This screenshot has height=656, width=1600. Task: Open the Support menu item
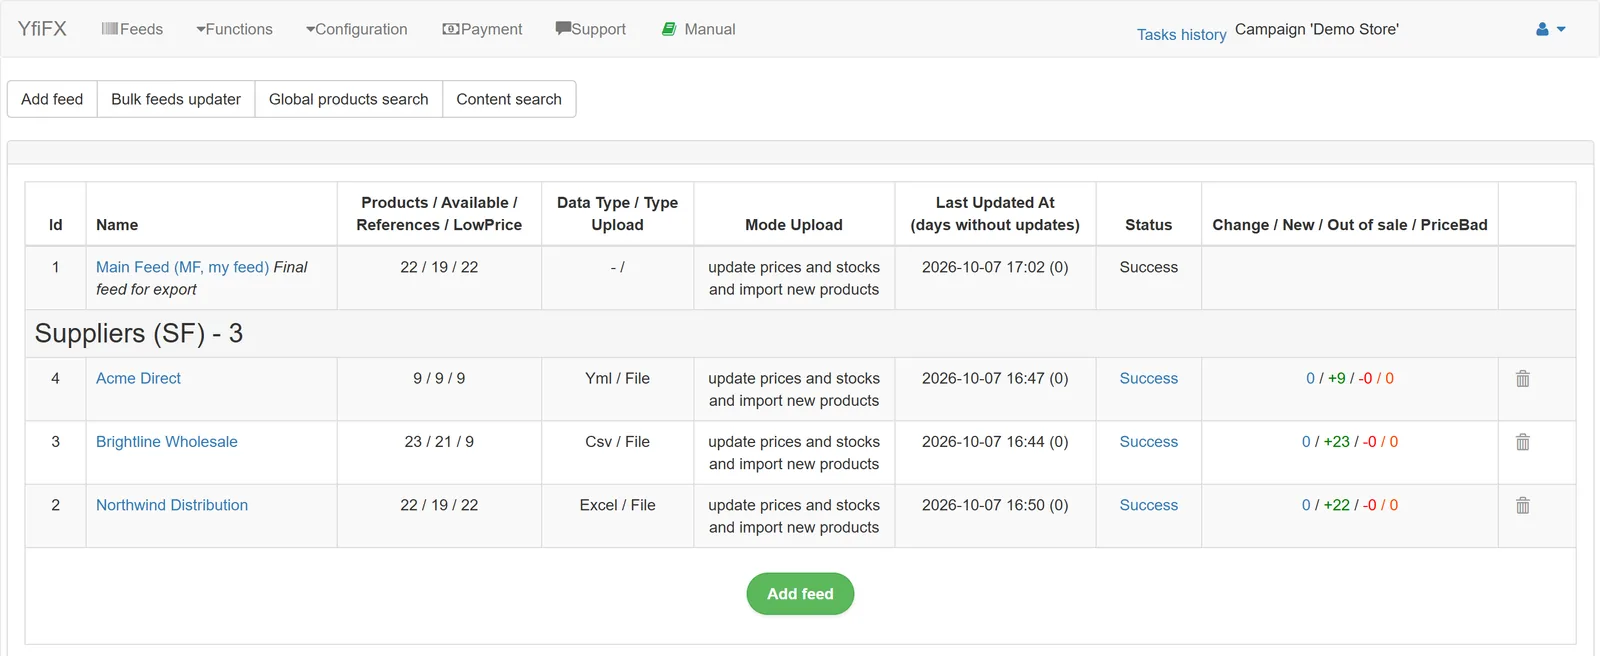click(591, 29)
